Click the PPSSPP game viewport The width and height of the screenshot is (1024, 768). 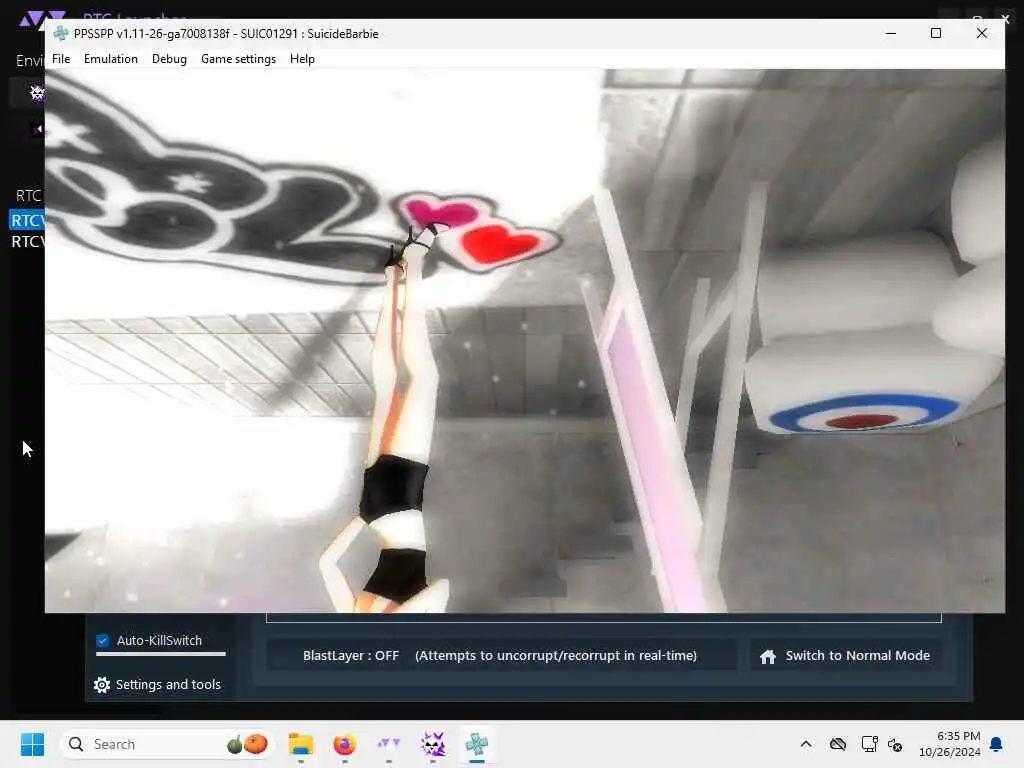524,340
